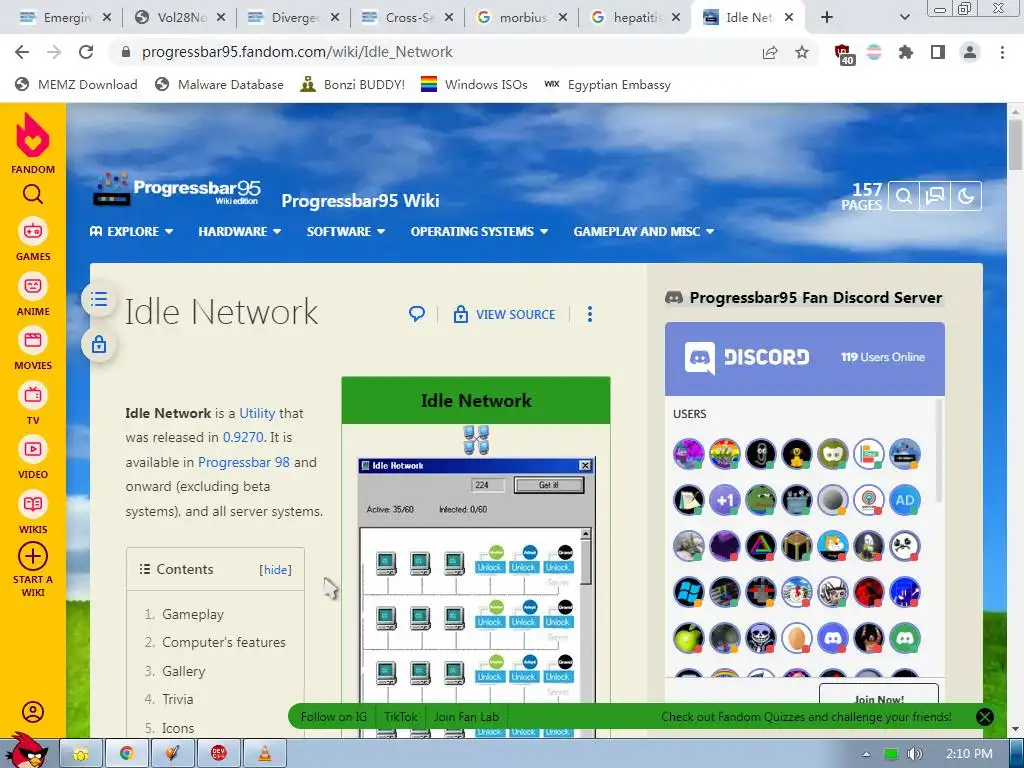
Task: Open the Chrome three-dot menu
Action: pyautogui.click(x=1002, y=52)
